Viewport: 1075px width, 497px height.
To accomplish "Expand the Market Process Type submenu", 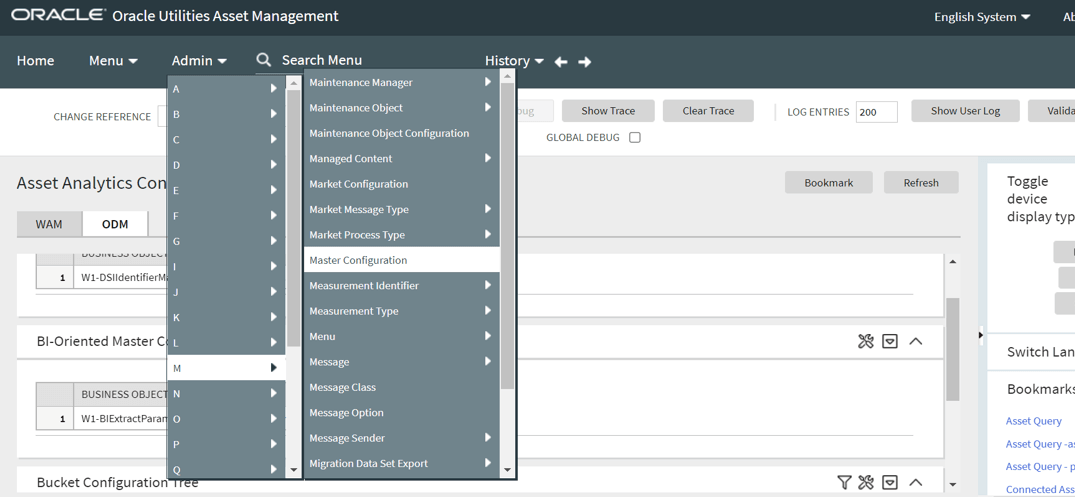I will (402, 234).
